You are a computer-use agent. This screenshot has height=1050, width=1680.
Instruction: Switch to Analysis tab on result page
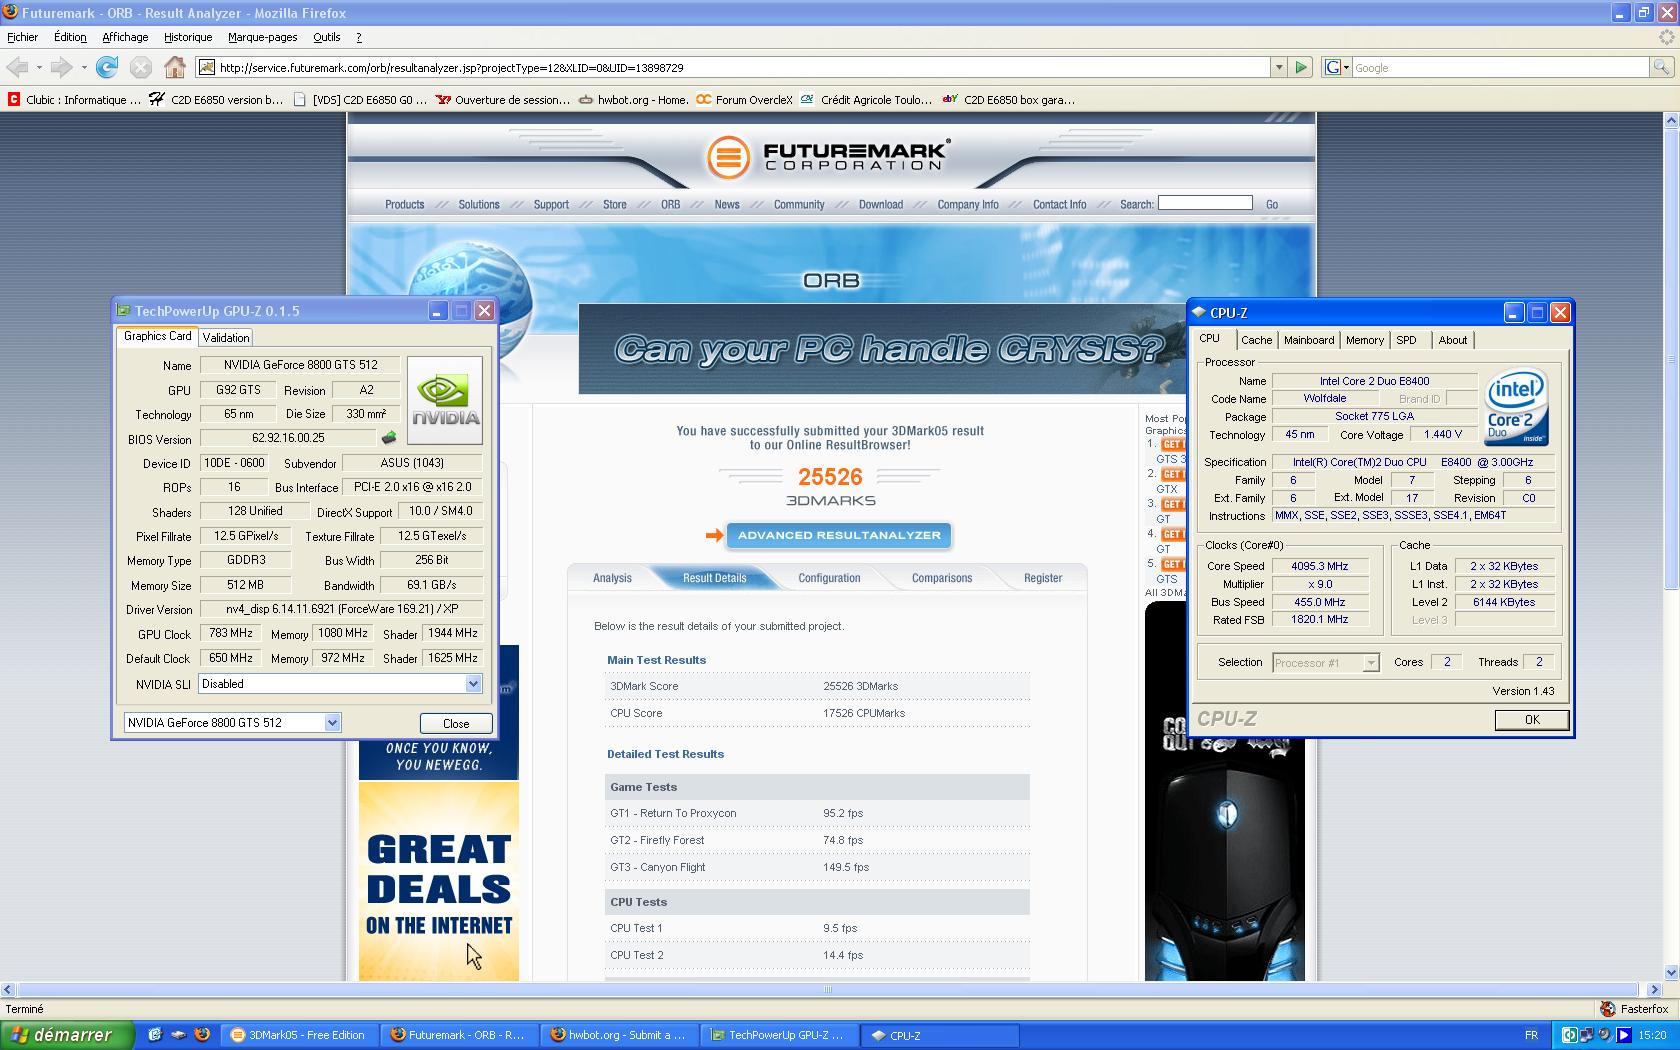tap(612, 578)
